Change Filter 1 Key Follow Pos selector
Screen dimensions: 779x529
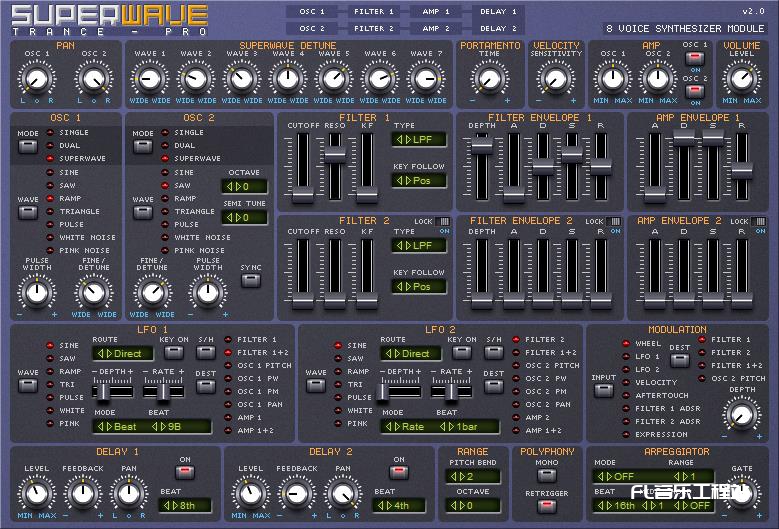point(419,180)
